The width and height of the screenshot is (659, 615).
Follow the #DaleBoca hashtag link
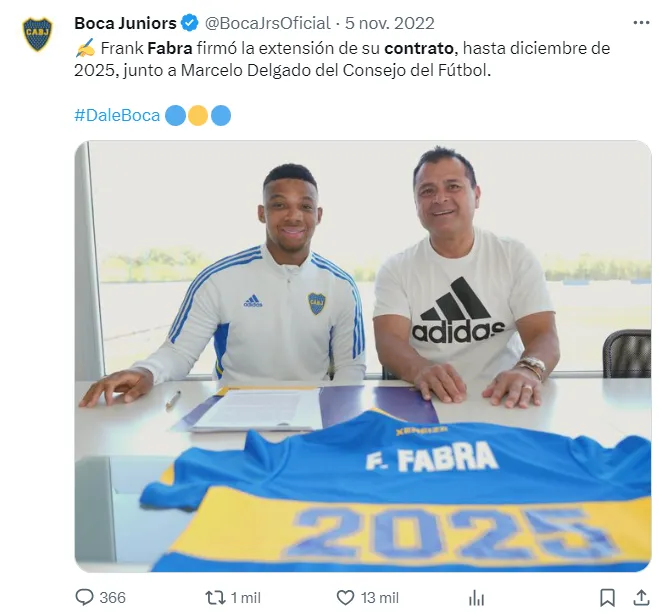point(117,115)
